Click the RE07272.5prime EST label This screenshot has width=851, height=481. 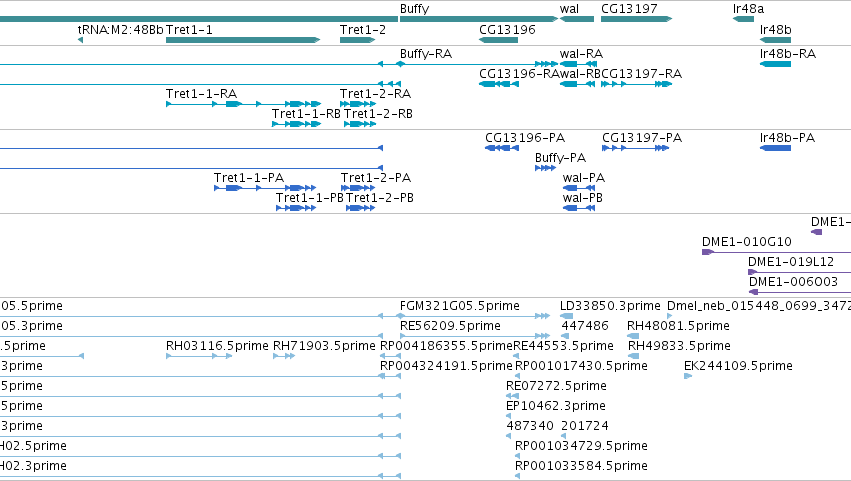[x=556, y=387]
